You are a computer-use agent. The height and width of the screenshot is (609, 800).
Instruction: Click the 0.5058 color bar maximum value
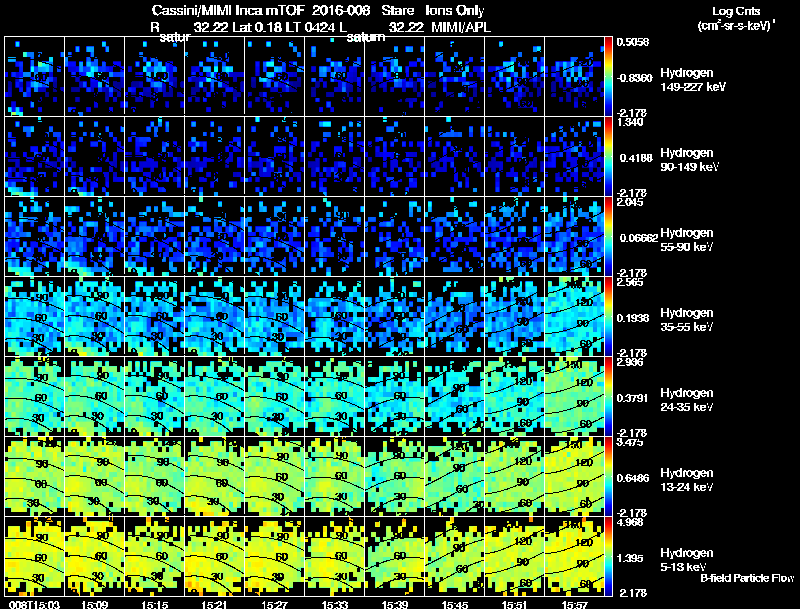(x=633, y=42)
